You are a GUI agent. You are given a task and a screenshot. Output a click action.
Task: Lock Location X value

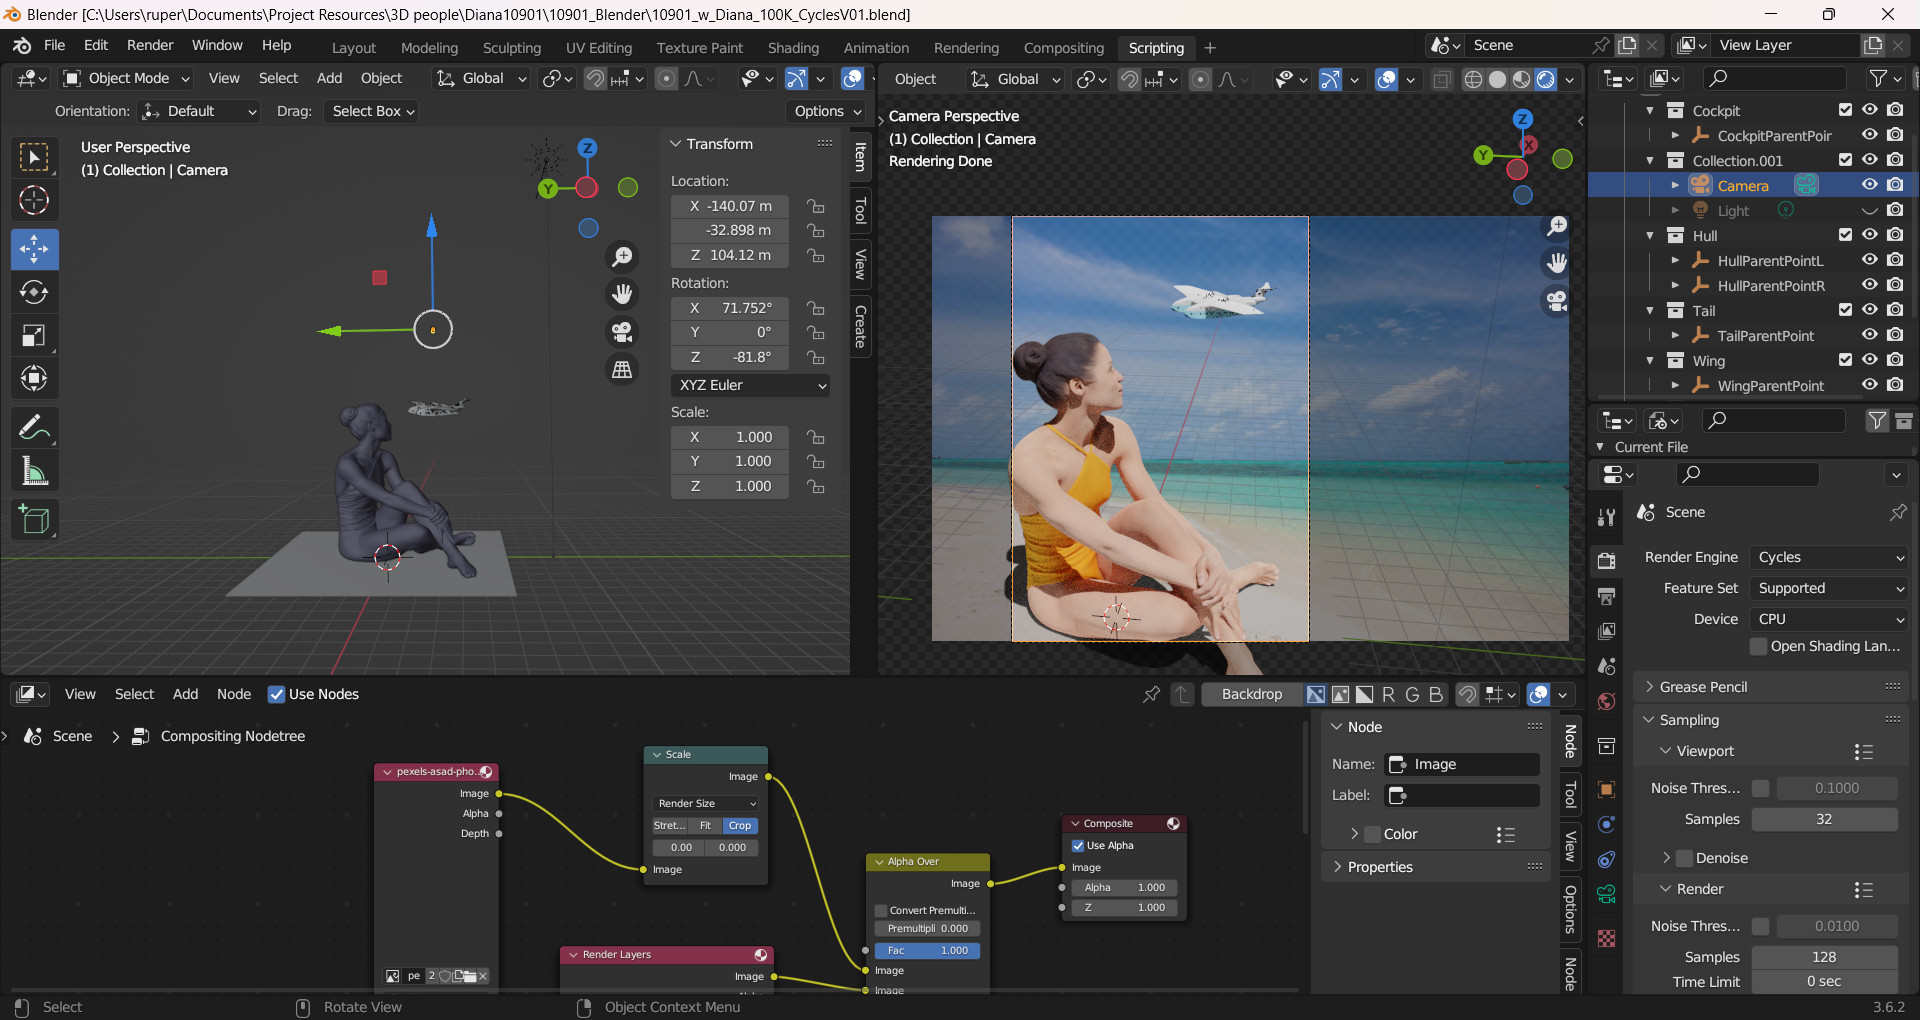[x=816, y=207]
